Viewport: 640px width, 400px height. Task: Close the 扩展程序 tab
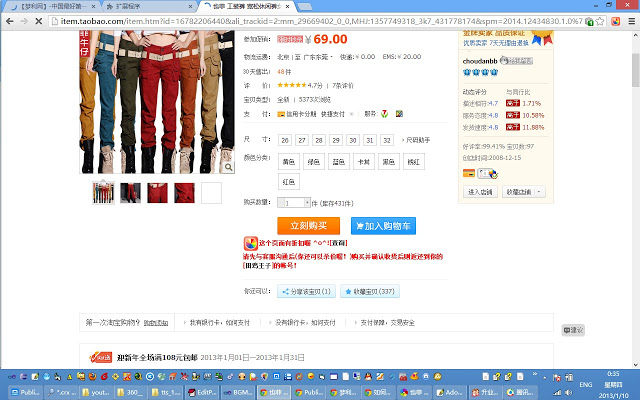coord(190,7)
